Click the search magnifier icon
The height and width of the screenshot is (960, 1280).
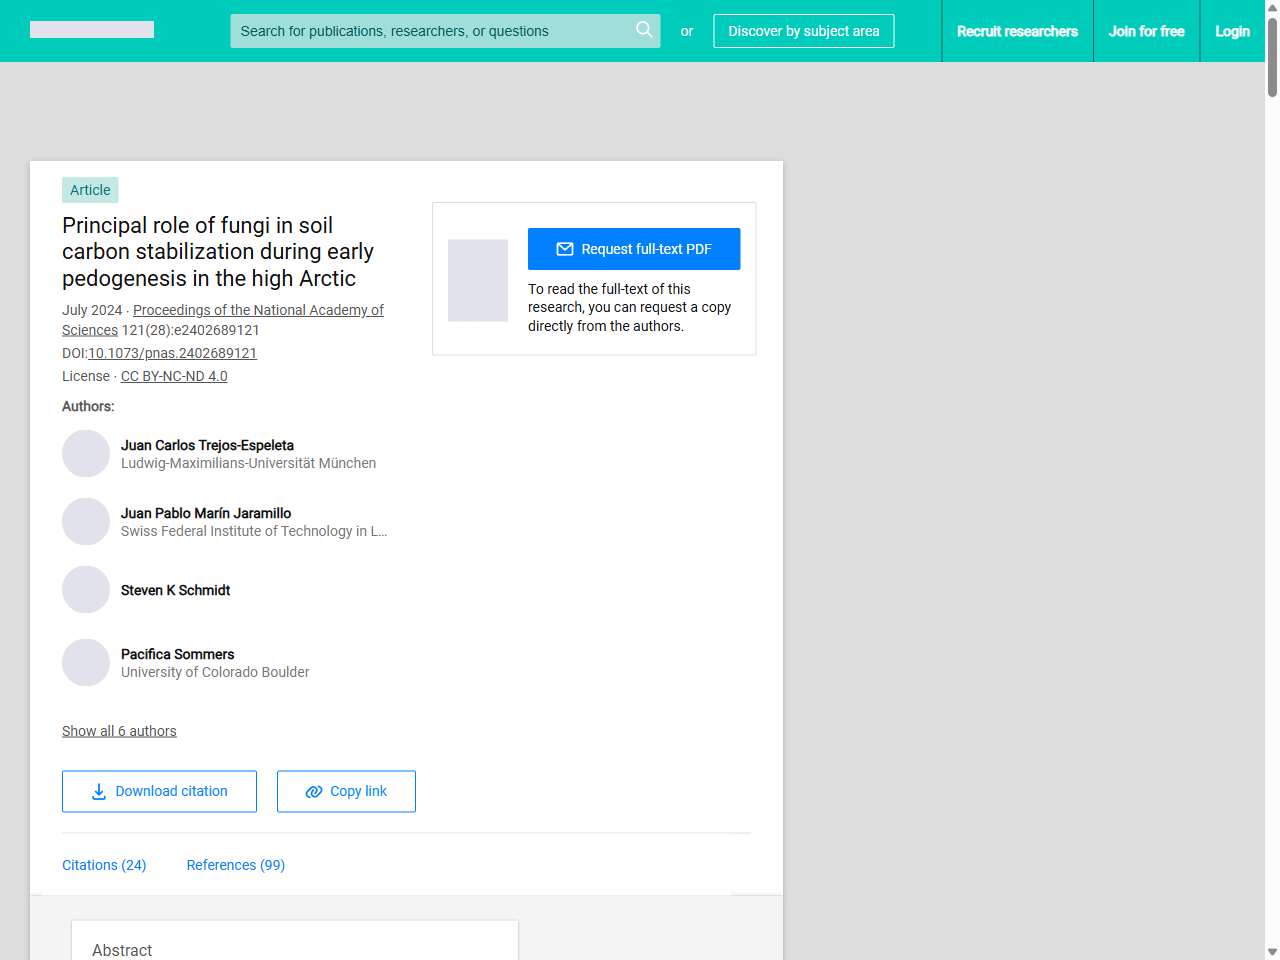point(644,30)
